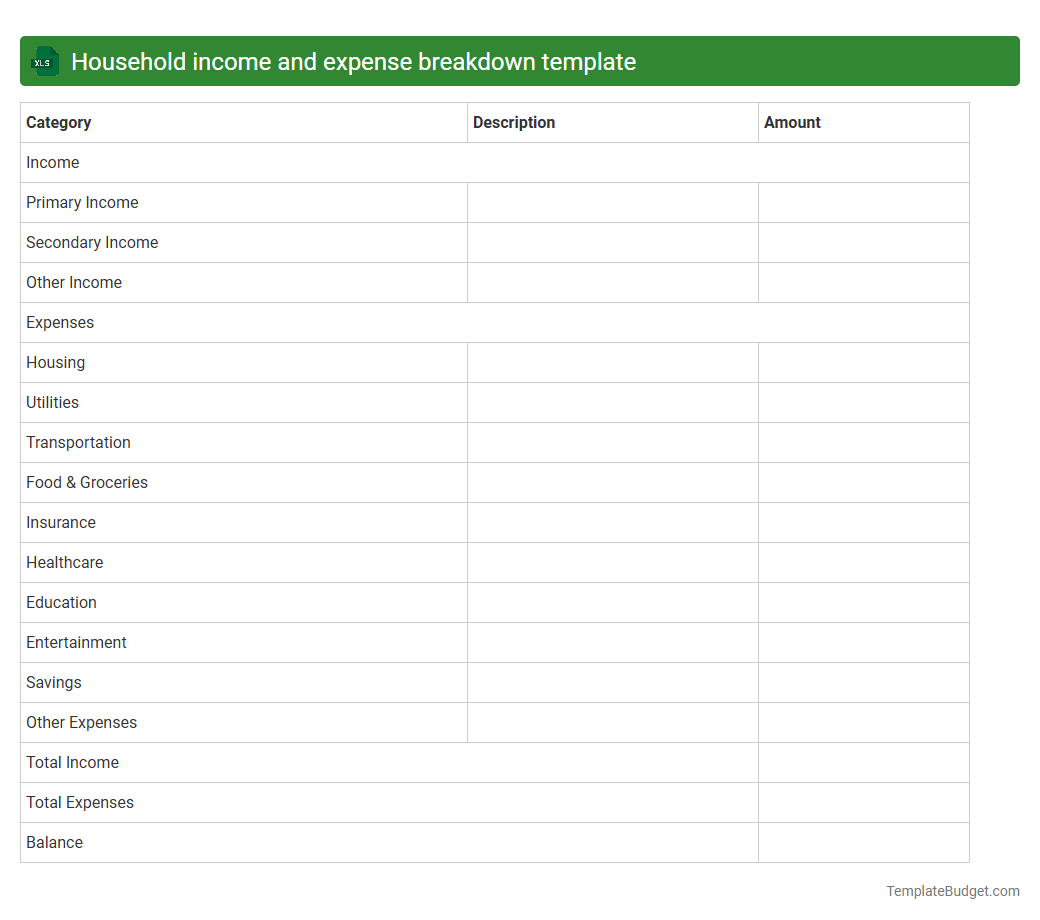
Task: Click the Secondary Income label
Action: 92,242
